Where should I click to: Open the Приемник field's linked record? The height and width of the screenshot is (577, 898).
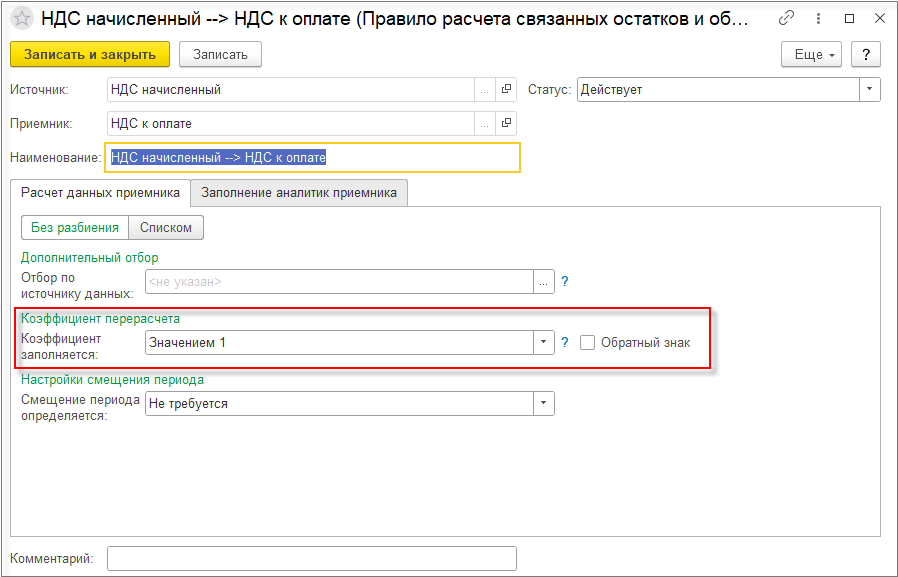pos(506,123)
